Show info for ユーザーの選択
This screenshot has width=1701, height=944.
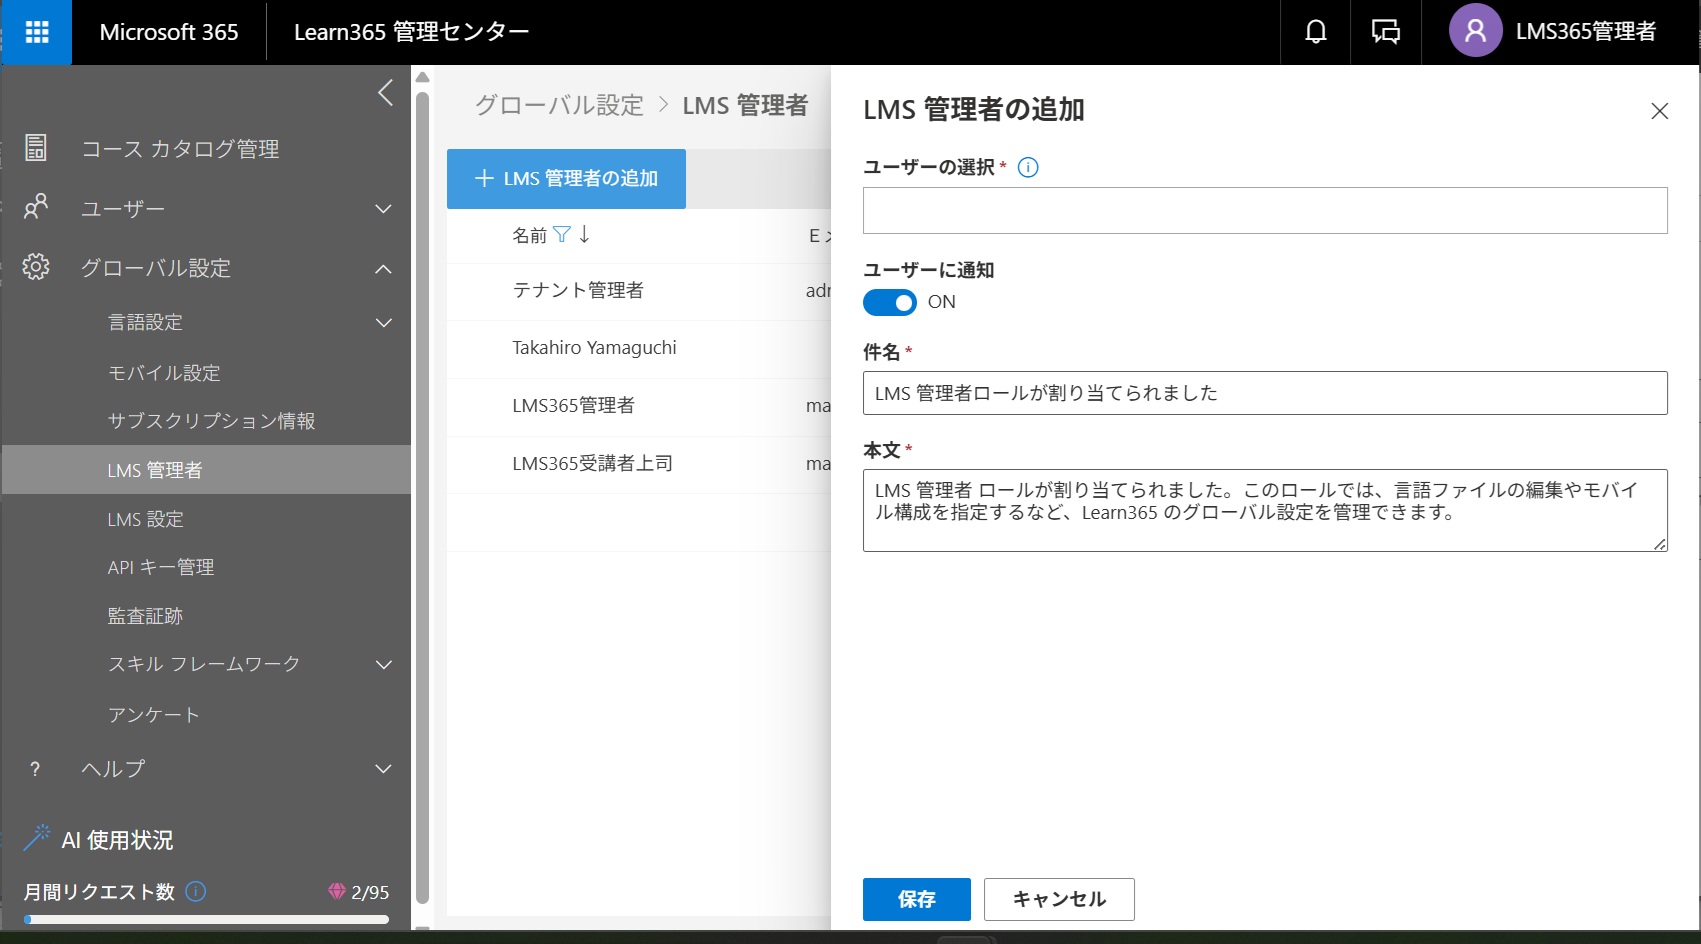1028,167
